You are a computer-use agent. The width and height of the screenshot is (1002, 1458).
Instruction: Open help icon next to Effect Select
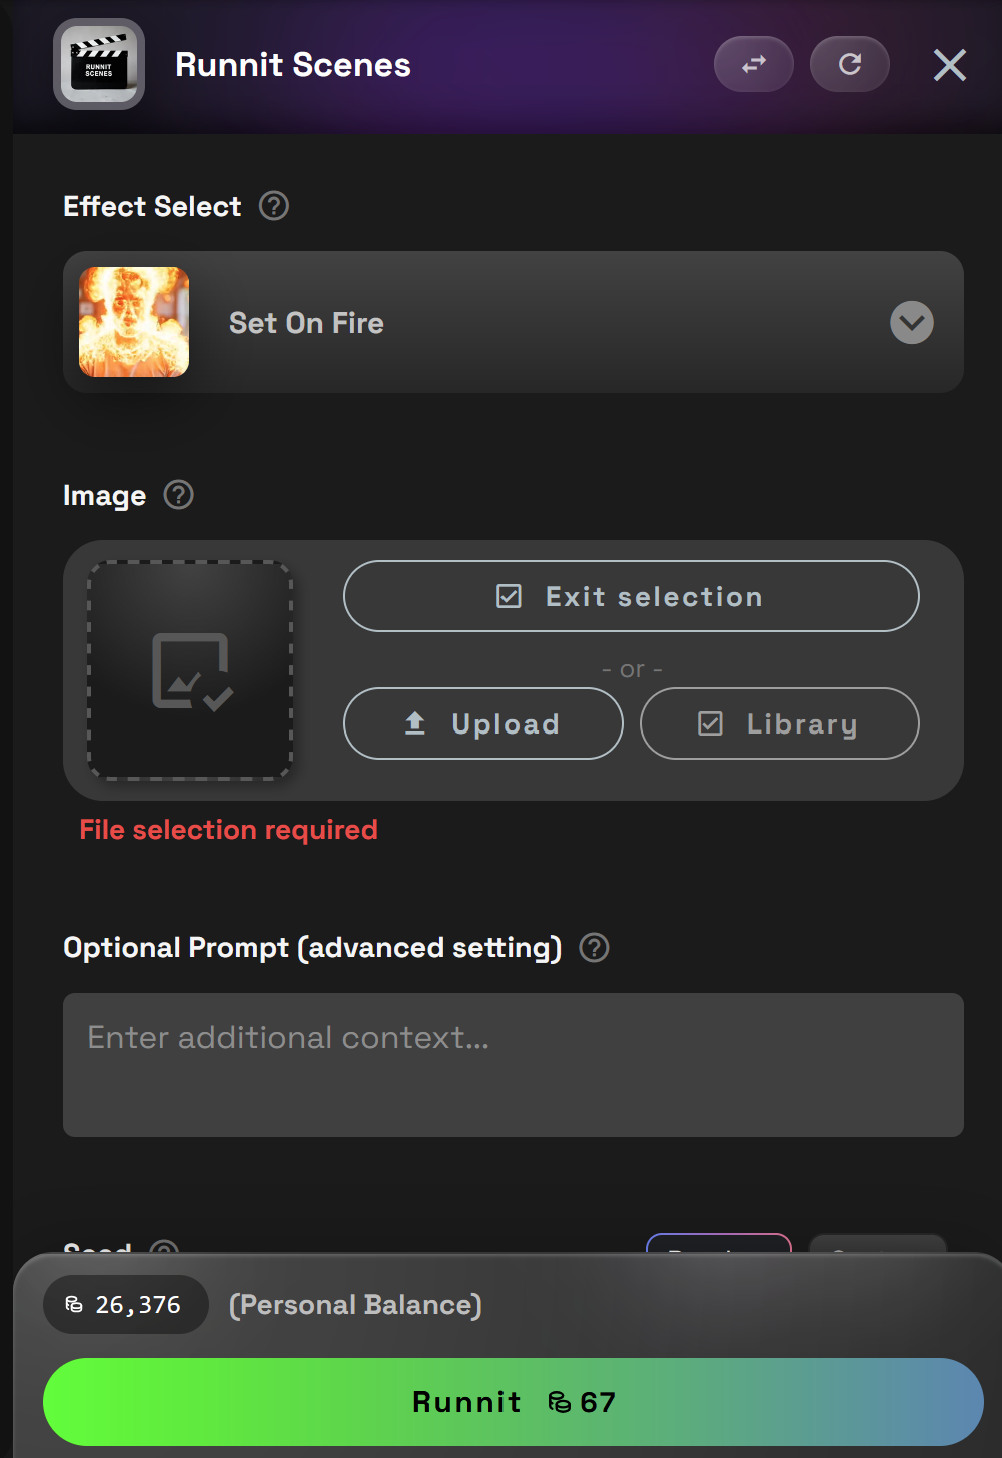[274, 206]
